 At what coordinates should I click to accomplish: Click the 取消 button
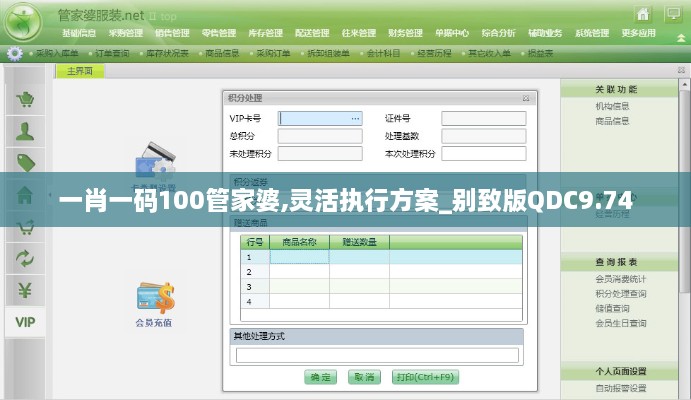pyautogui.click(x=364, y=377)
